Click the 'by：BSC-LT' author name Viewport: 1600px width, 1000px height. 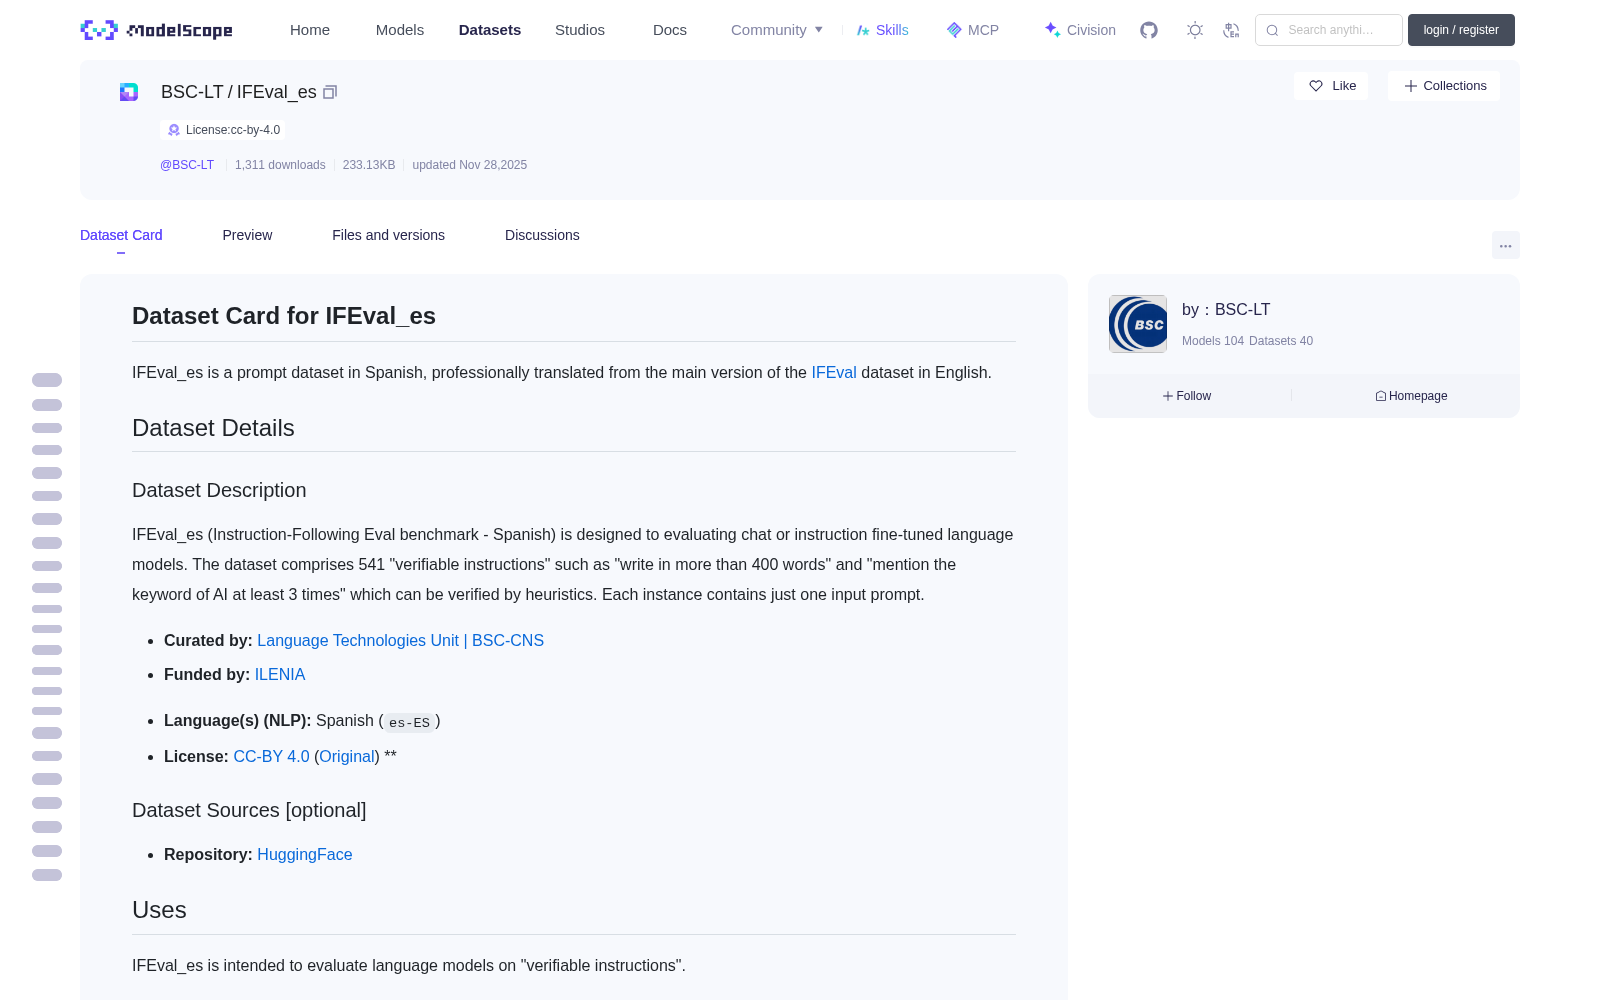1226,310
